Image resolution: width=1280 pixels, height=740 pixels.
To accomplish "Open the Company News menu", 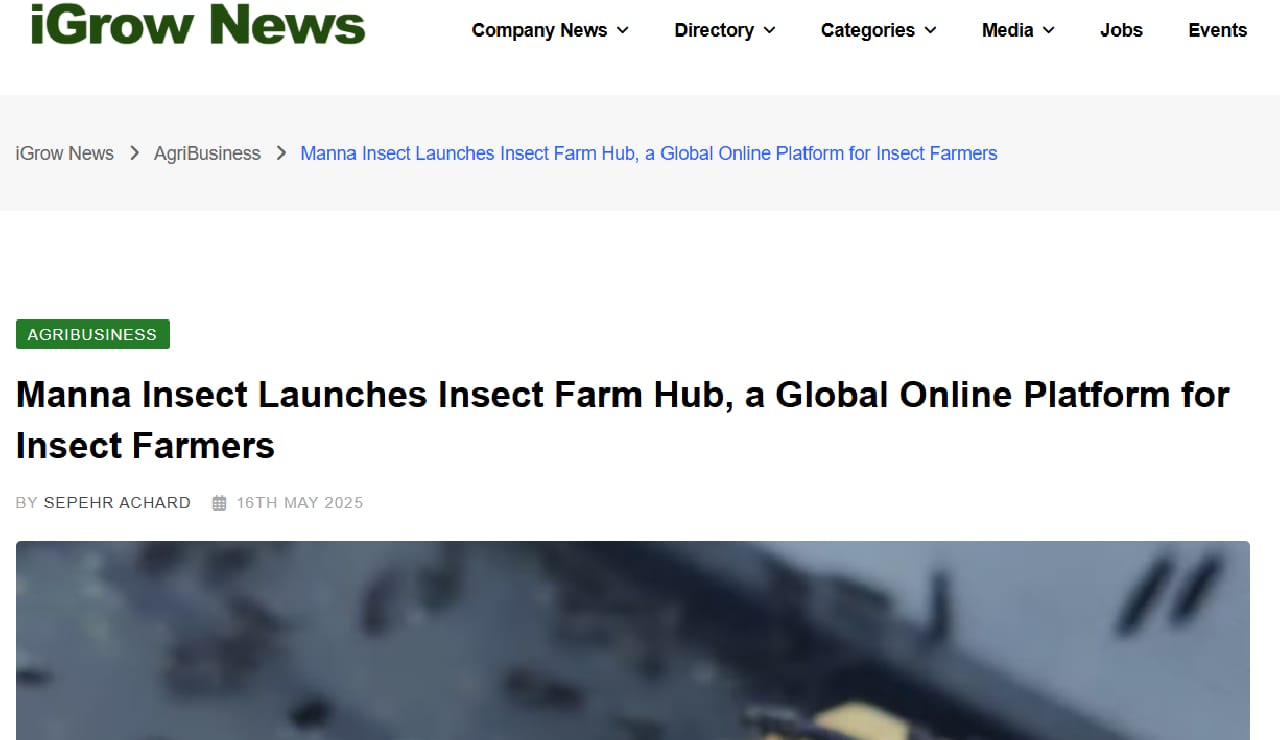I will 539,31.
